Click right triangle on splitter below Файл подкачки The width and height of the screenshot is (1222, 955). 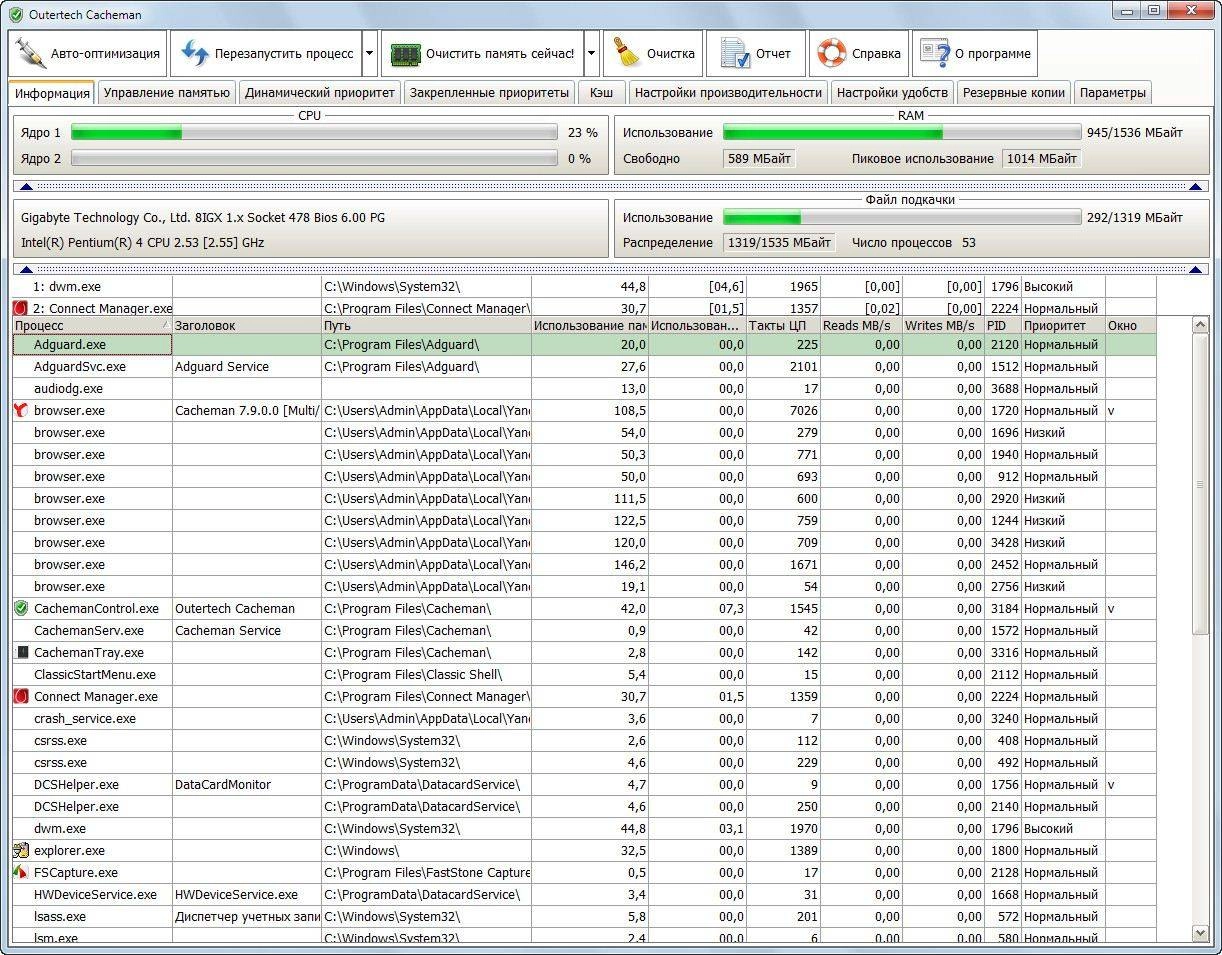pyautogui.click(x=1195, y=269)
